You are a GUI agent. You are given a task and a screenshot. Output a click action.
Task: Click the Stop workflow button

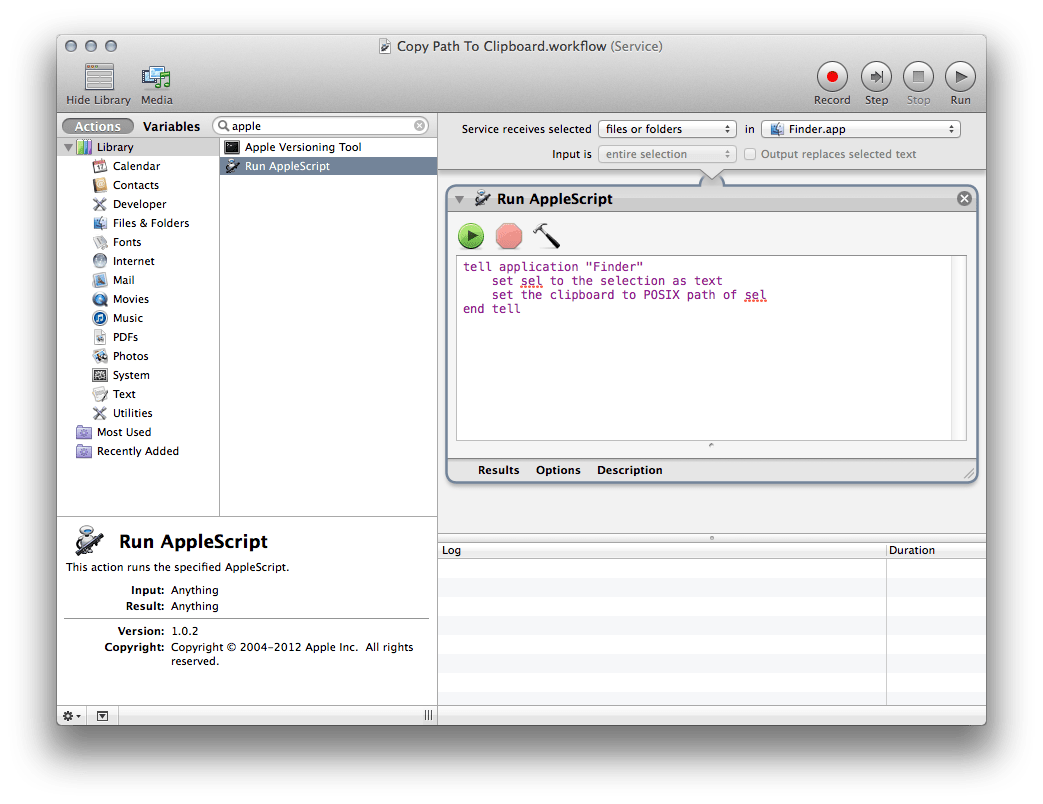(918, 77)
